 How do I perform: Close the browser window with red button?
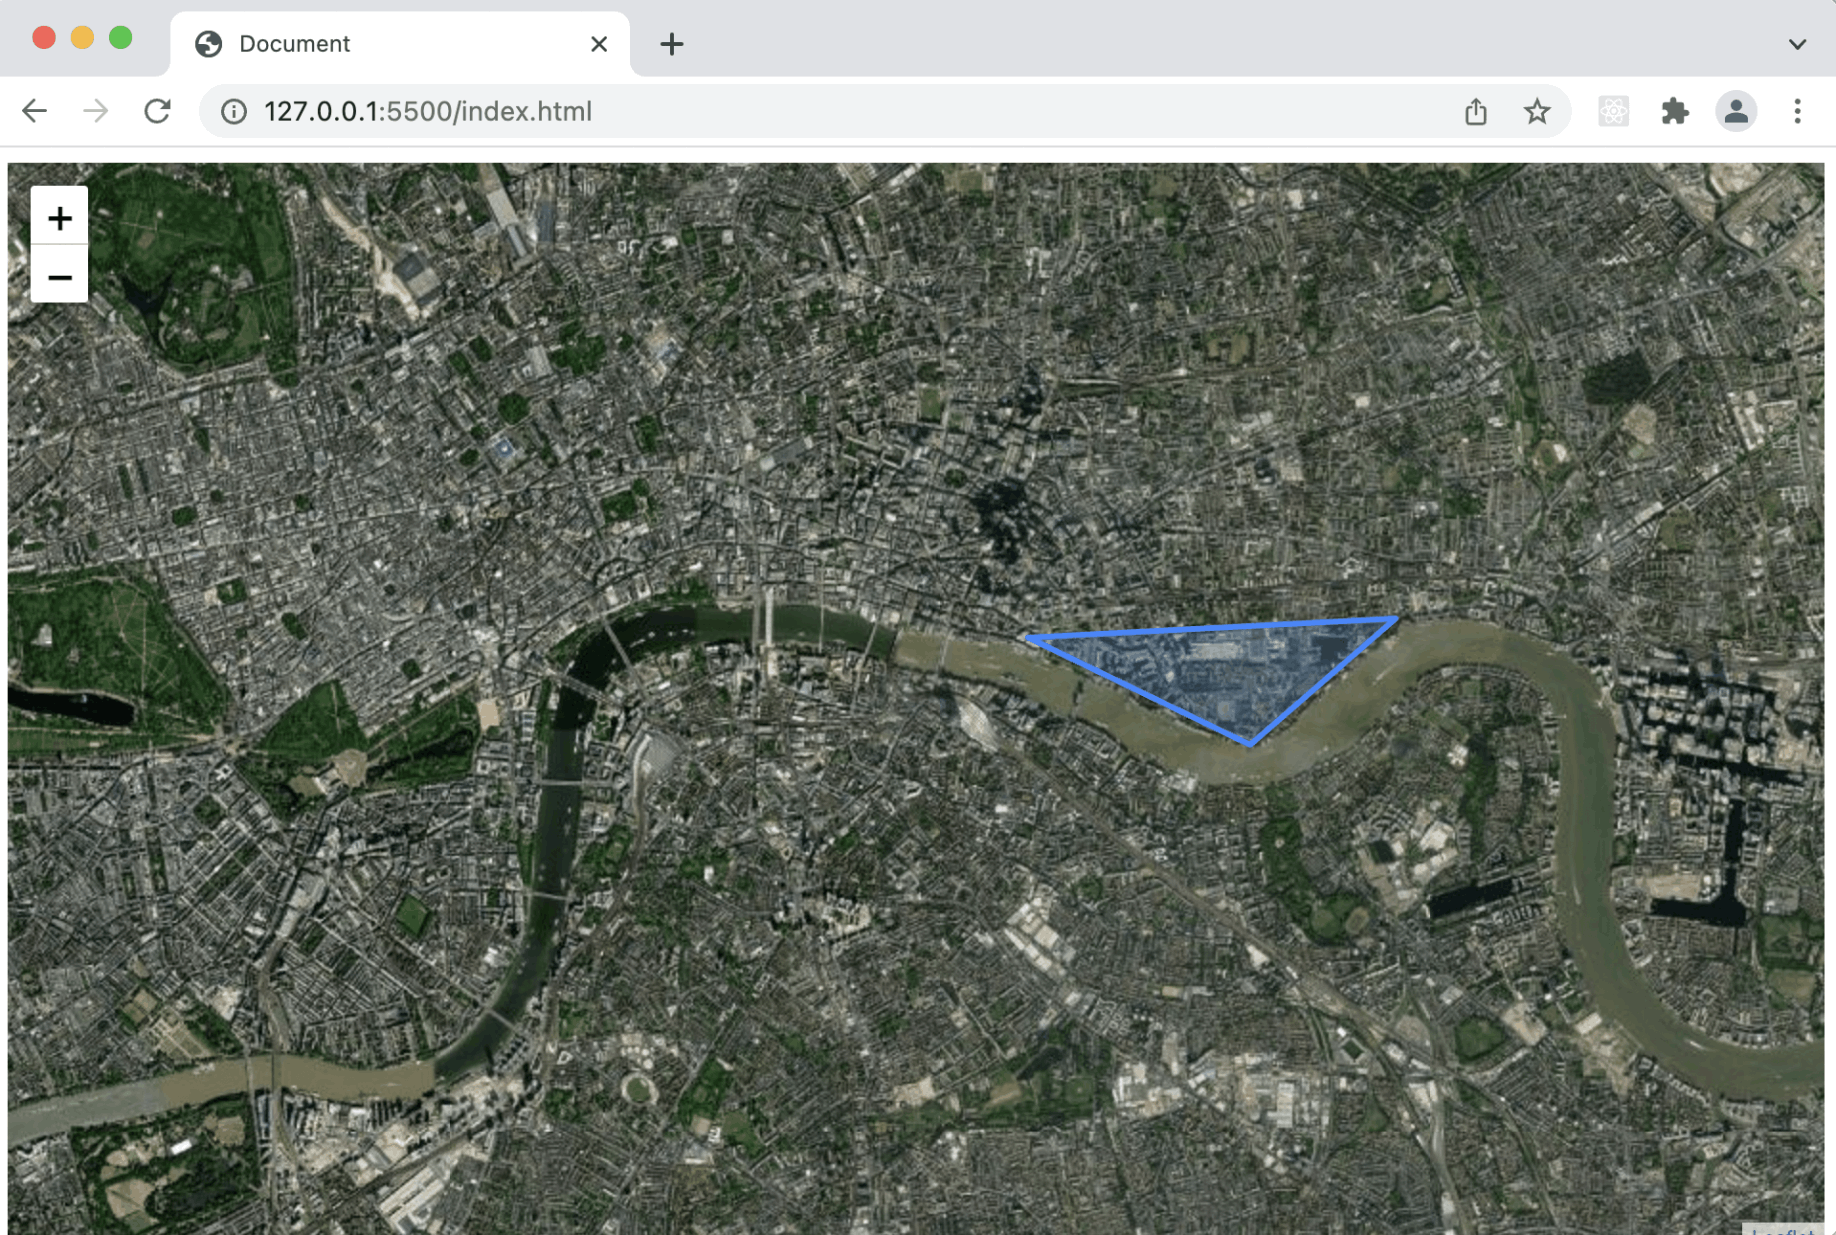click(43, 38)
